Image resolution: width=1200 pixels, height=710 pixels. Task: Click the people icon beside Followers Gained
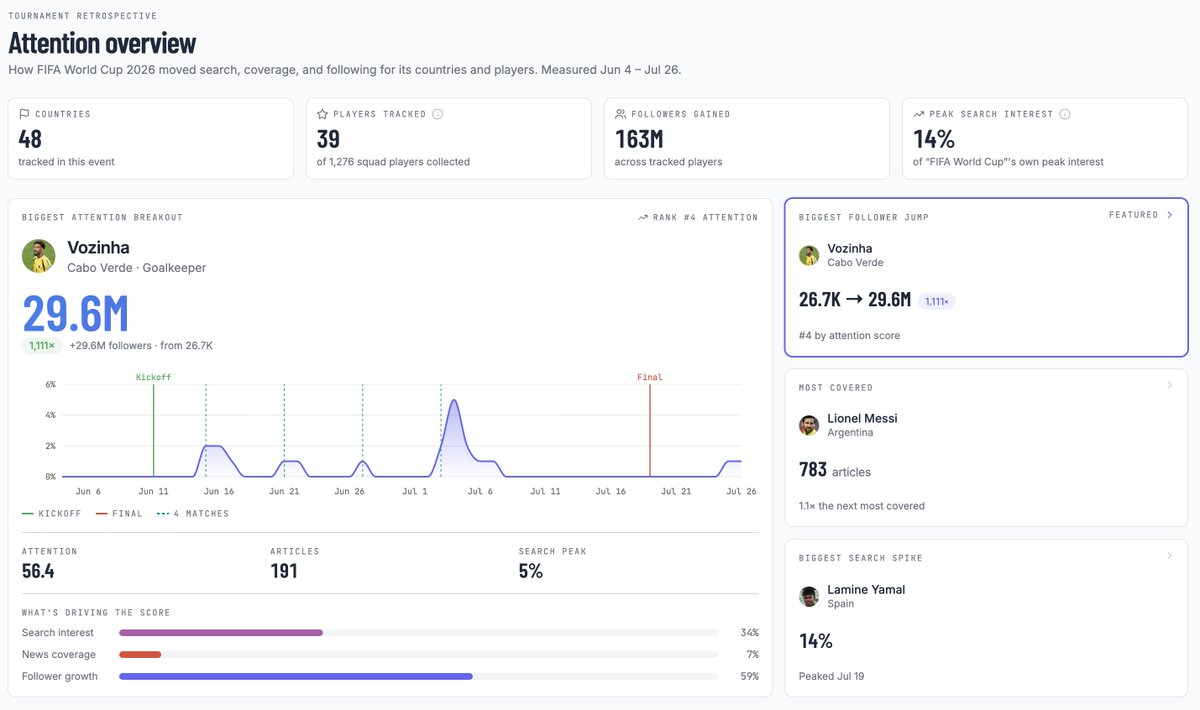[x=621, y=114]
